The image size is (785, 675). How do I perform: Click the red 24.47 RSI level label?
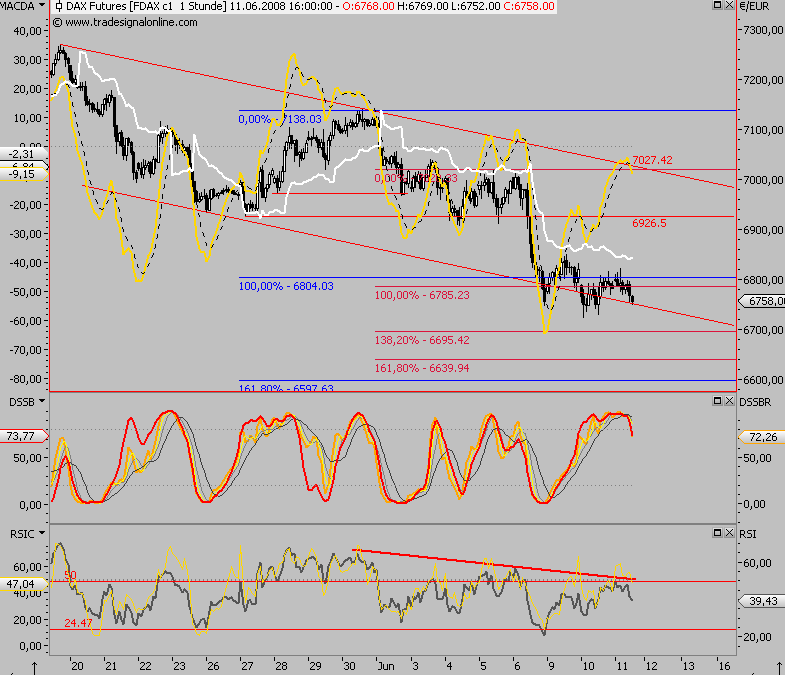[x=78, y=623]
